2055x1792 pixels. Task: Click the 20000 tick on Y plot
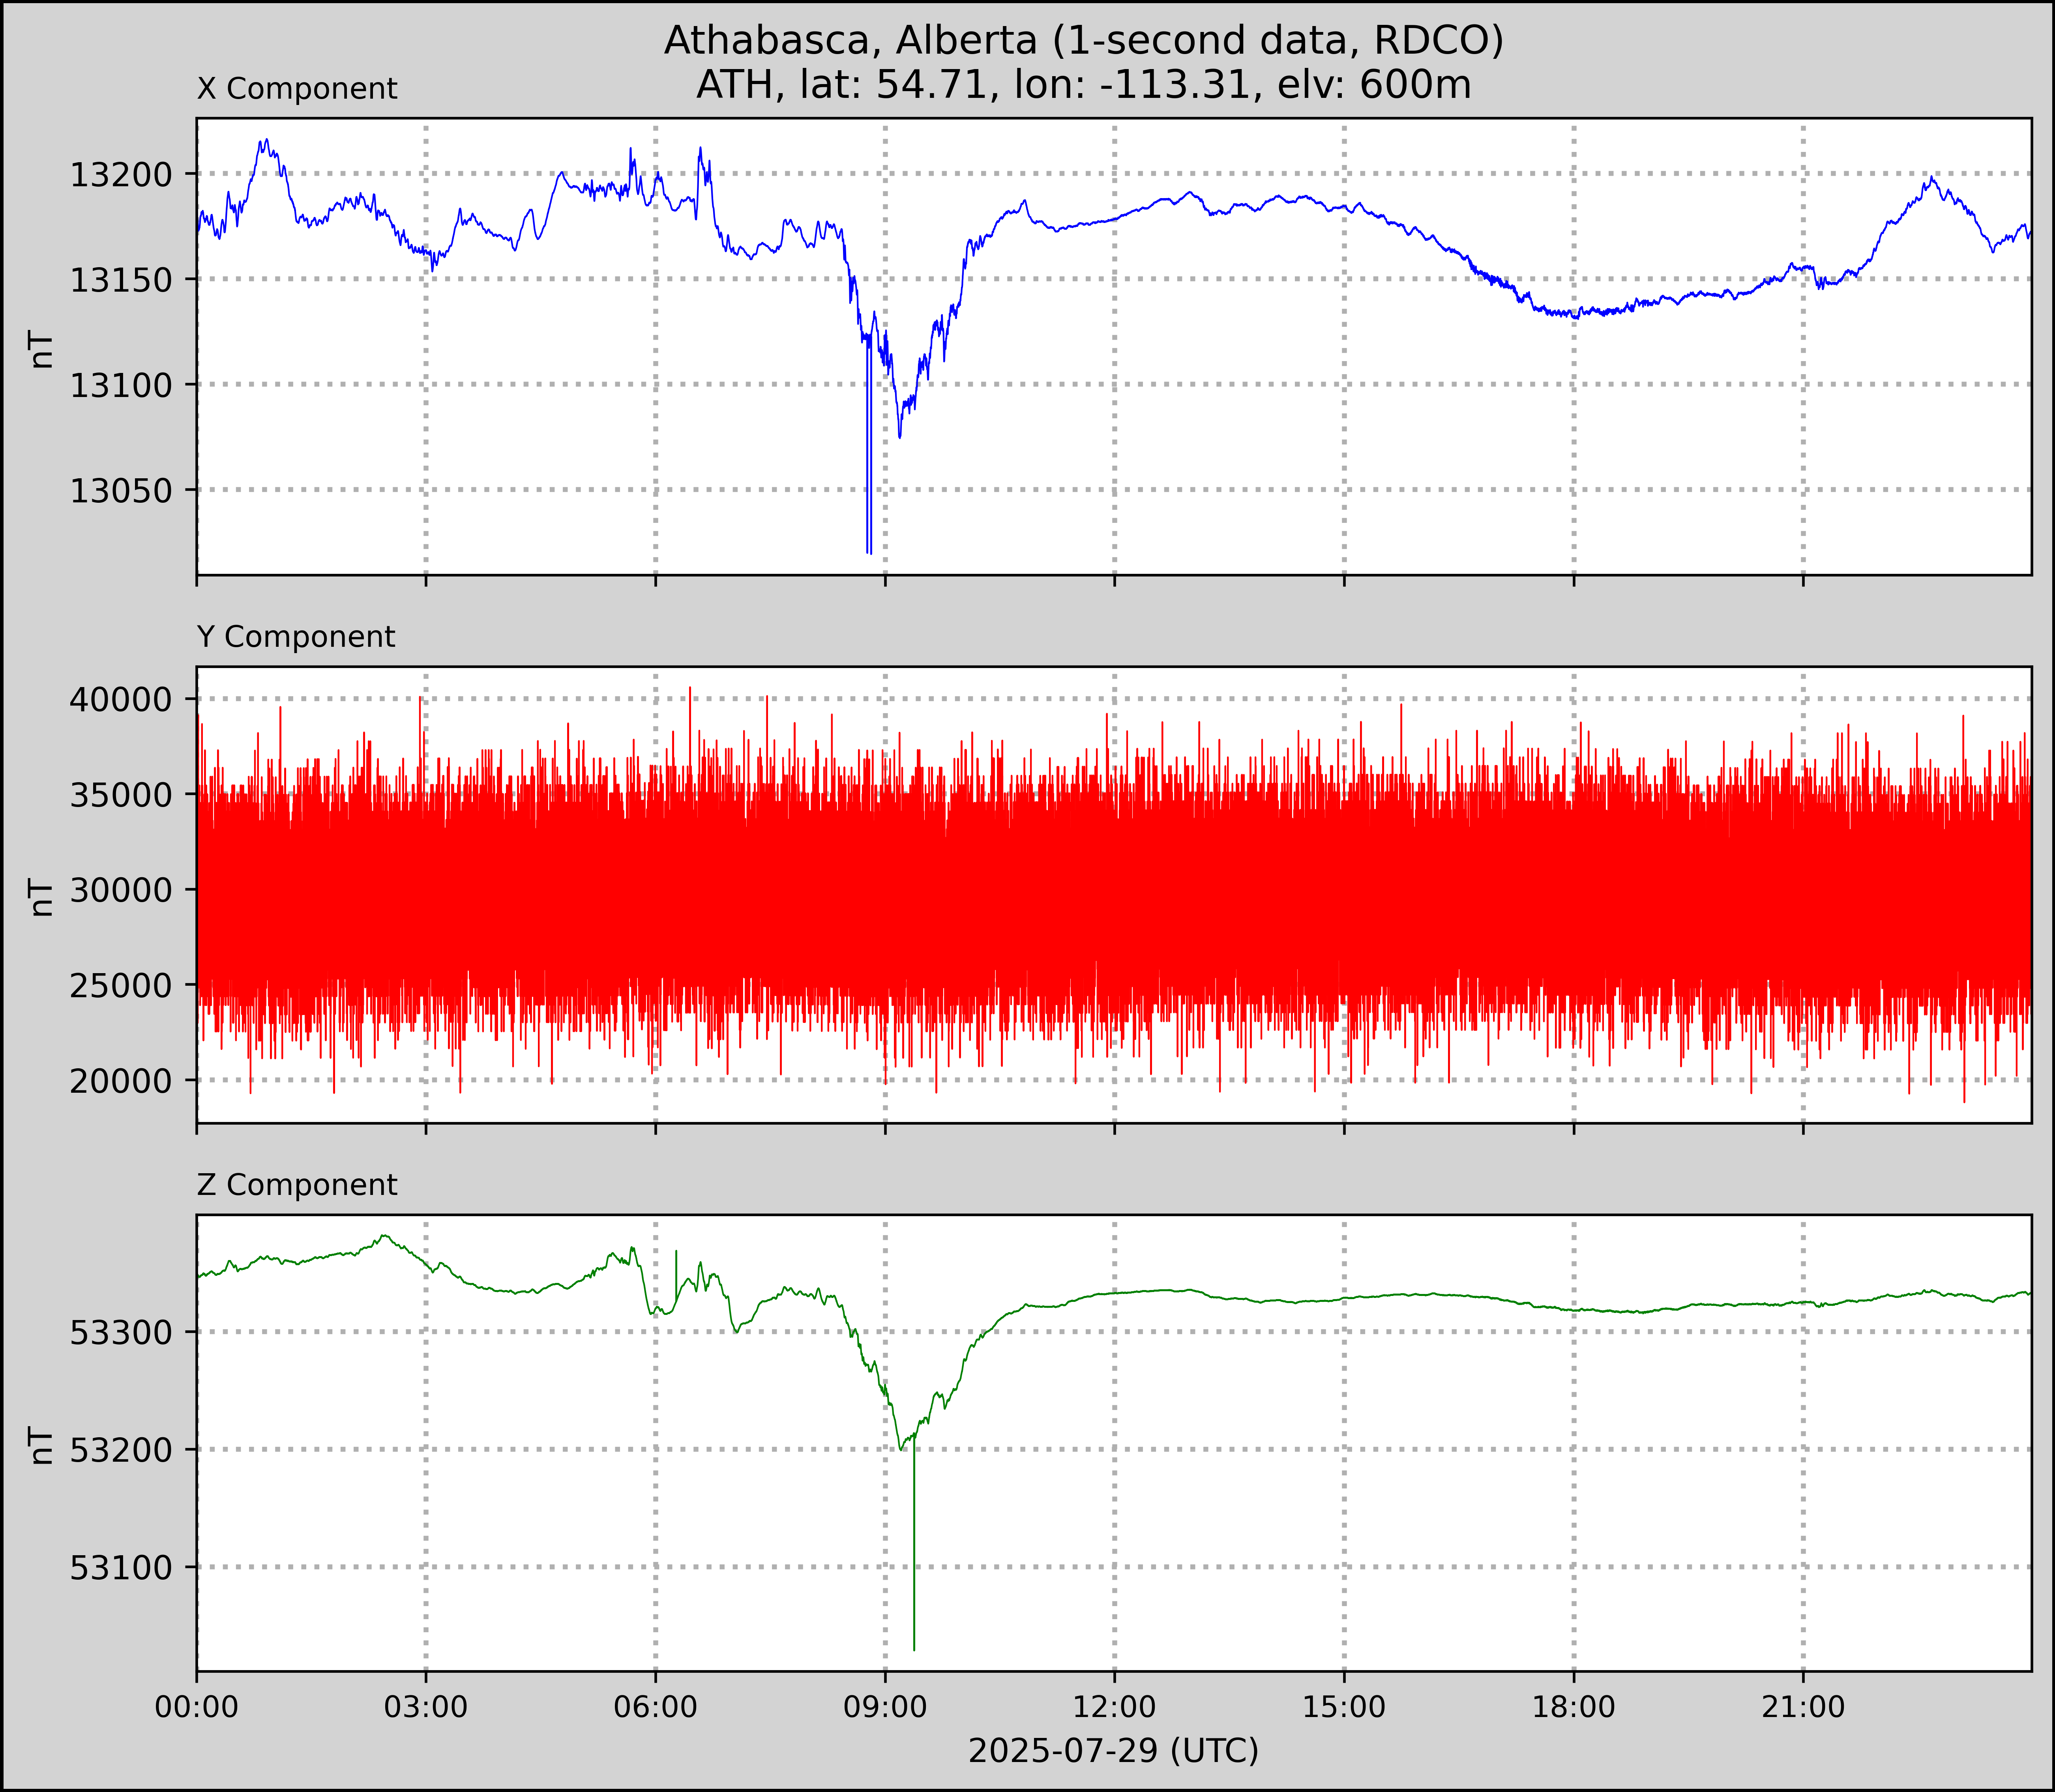[x=120, y=1081]
